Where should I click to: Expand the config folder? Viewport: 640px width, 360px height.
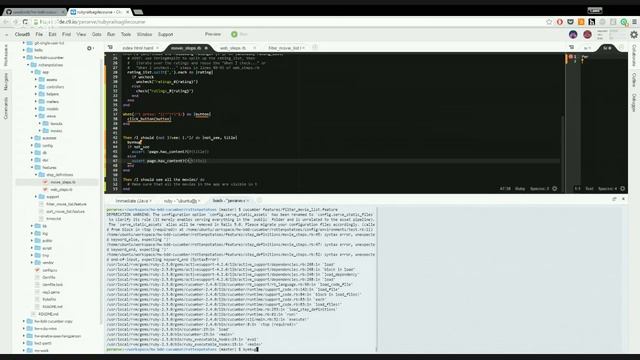click(x=32, y=146)
